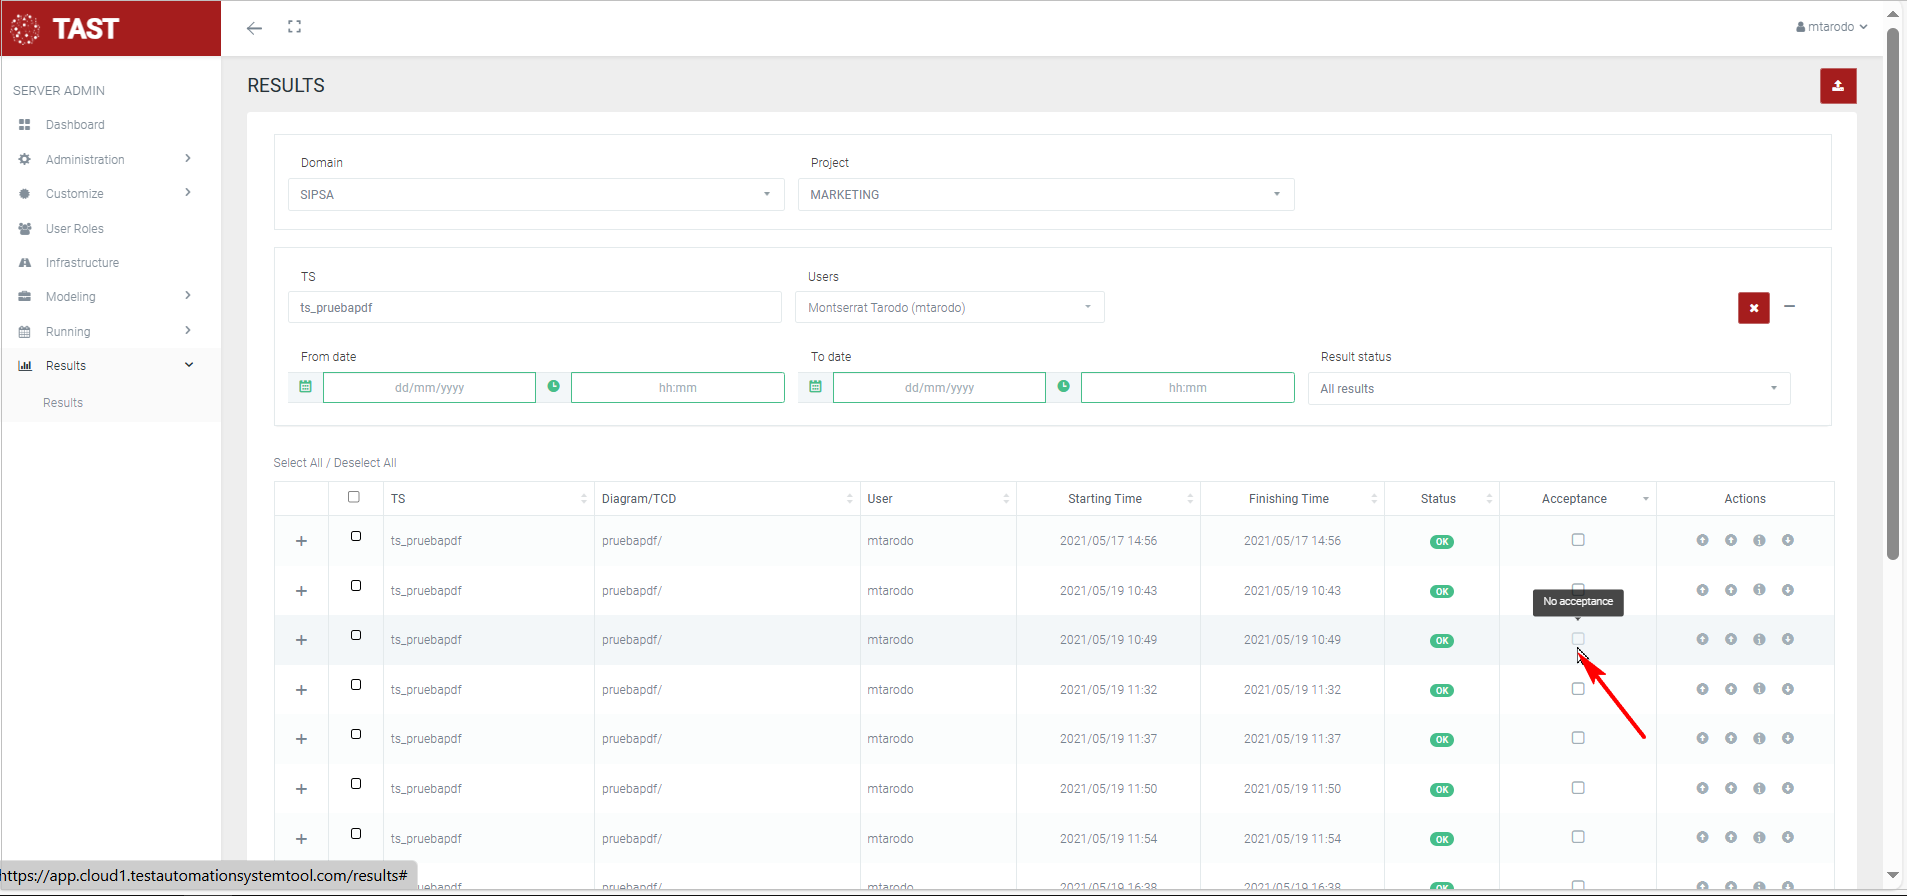Toggle fullscreen mode icon
Image resolution: width=1907 pixels, height=896 pixels.
point(294,27)
